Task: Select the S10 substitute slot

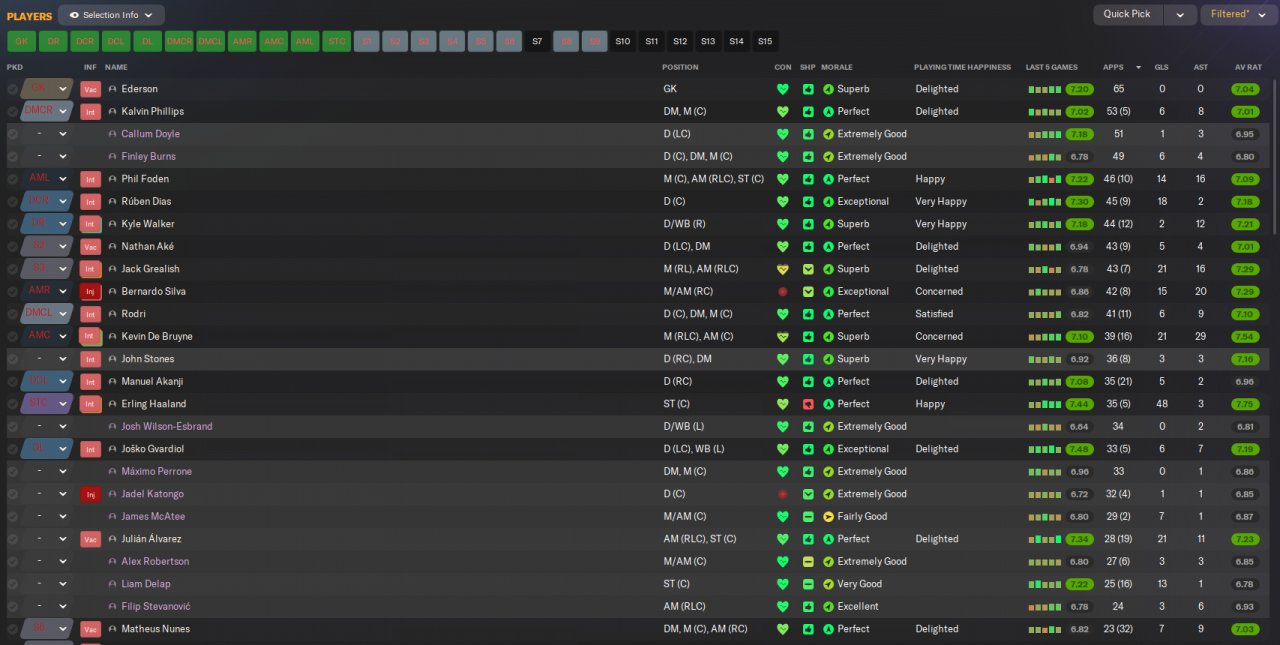Action: [623, 42]
